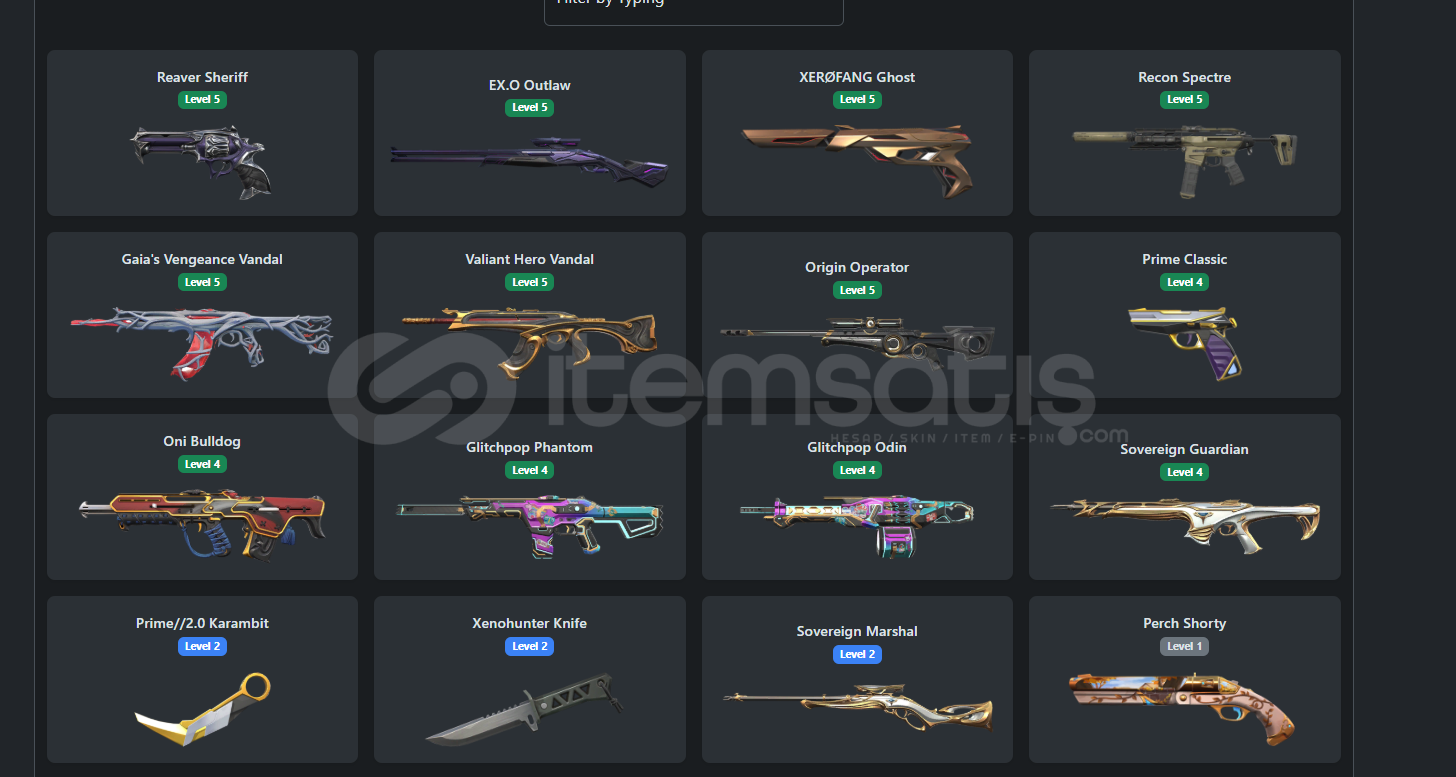The image size is (1456, 777).
Task: Click Level 2 badge under Xenohunter Knife
Action: (x=529, y=646)
